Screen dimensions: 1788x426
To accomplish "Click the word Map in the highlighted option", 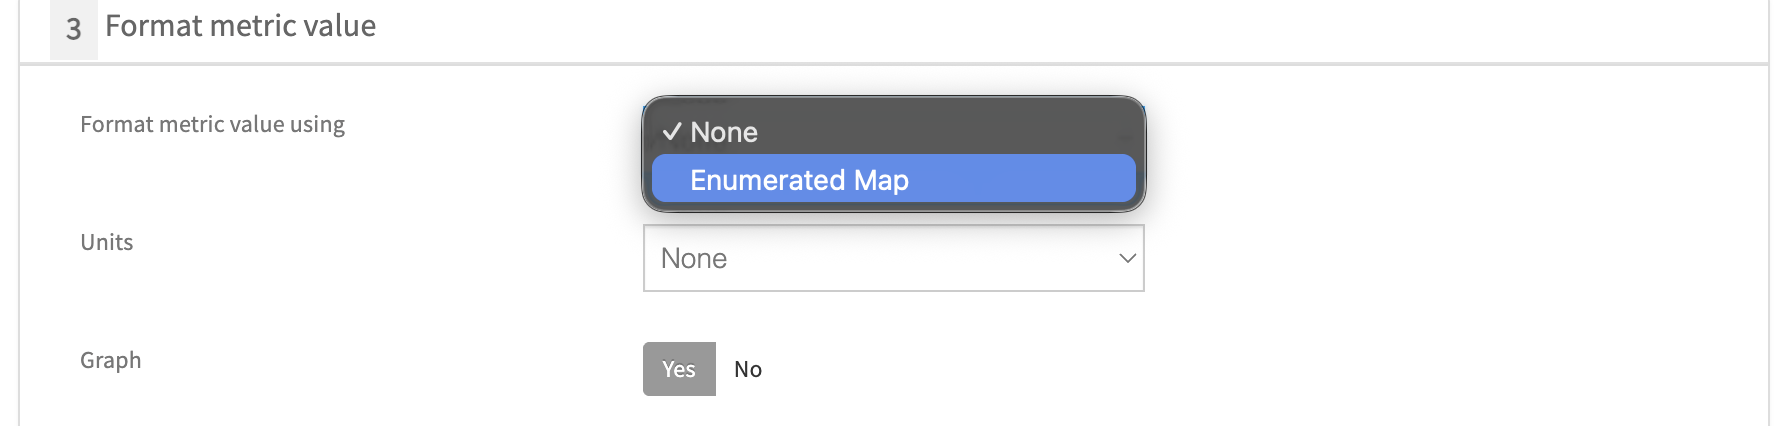I will [x=881, y=180].
